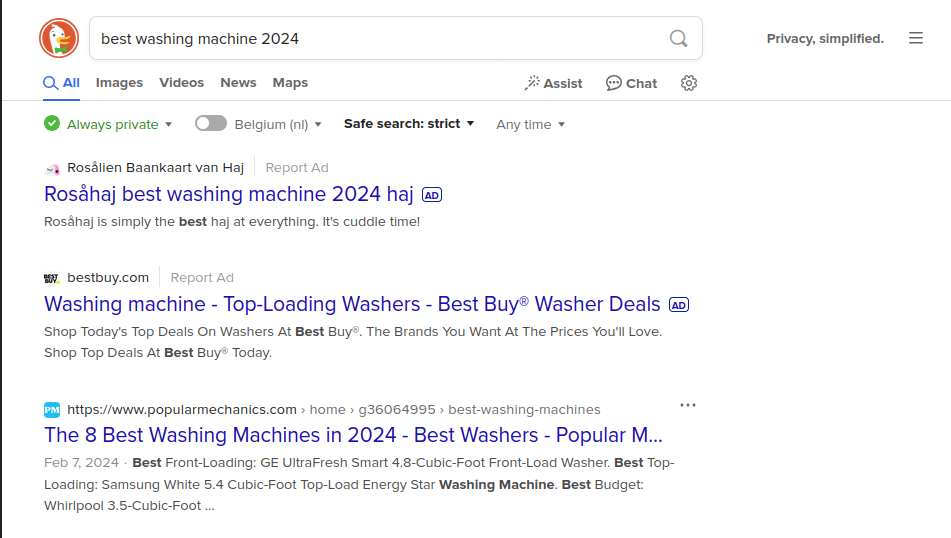Click the Privacy, simplified. link
Image resolution: width=951 pixels, height=538 pixels.
825,38
